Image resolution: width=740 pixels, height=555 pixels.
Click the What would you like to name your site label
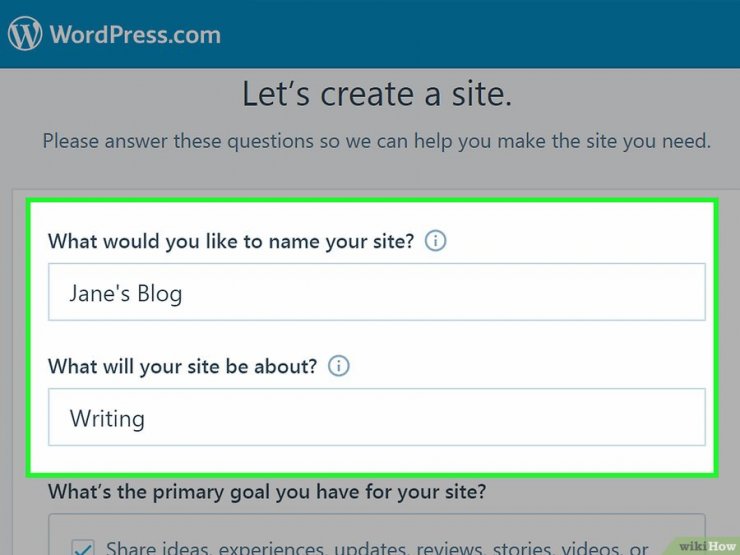[x=231, y=241]
